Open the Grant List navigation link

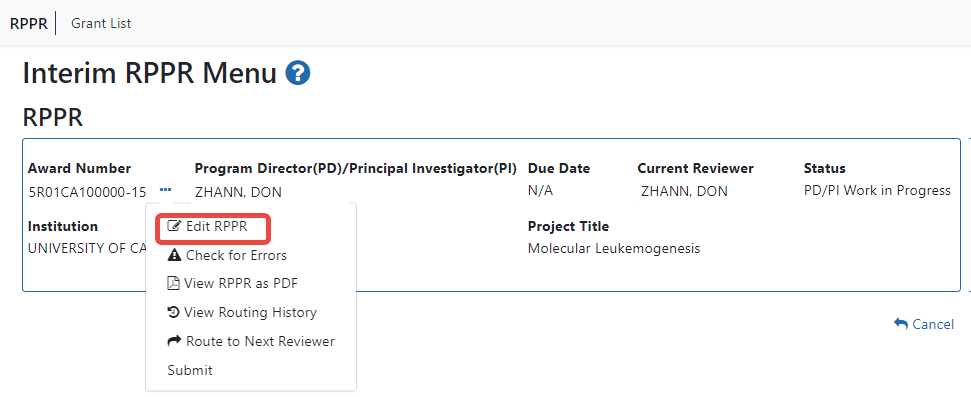coord(101,24)
